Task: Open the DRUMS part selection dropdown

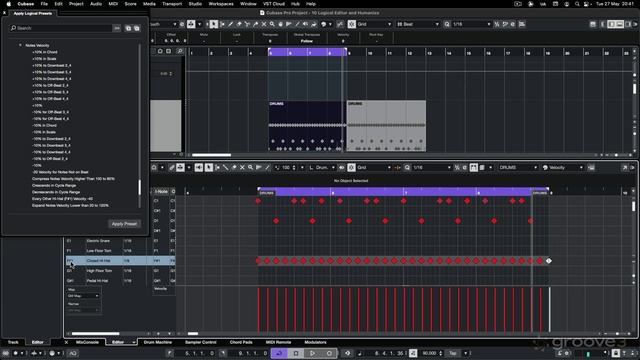Action: (x=518, y=167)
